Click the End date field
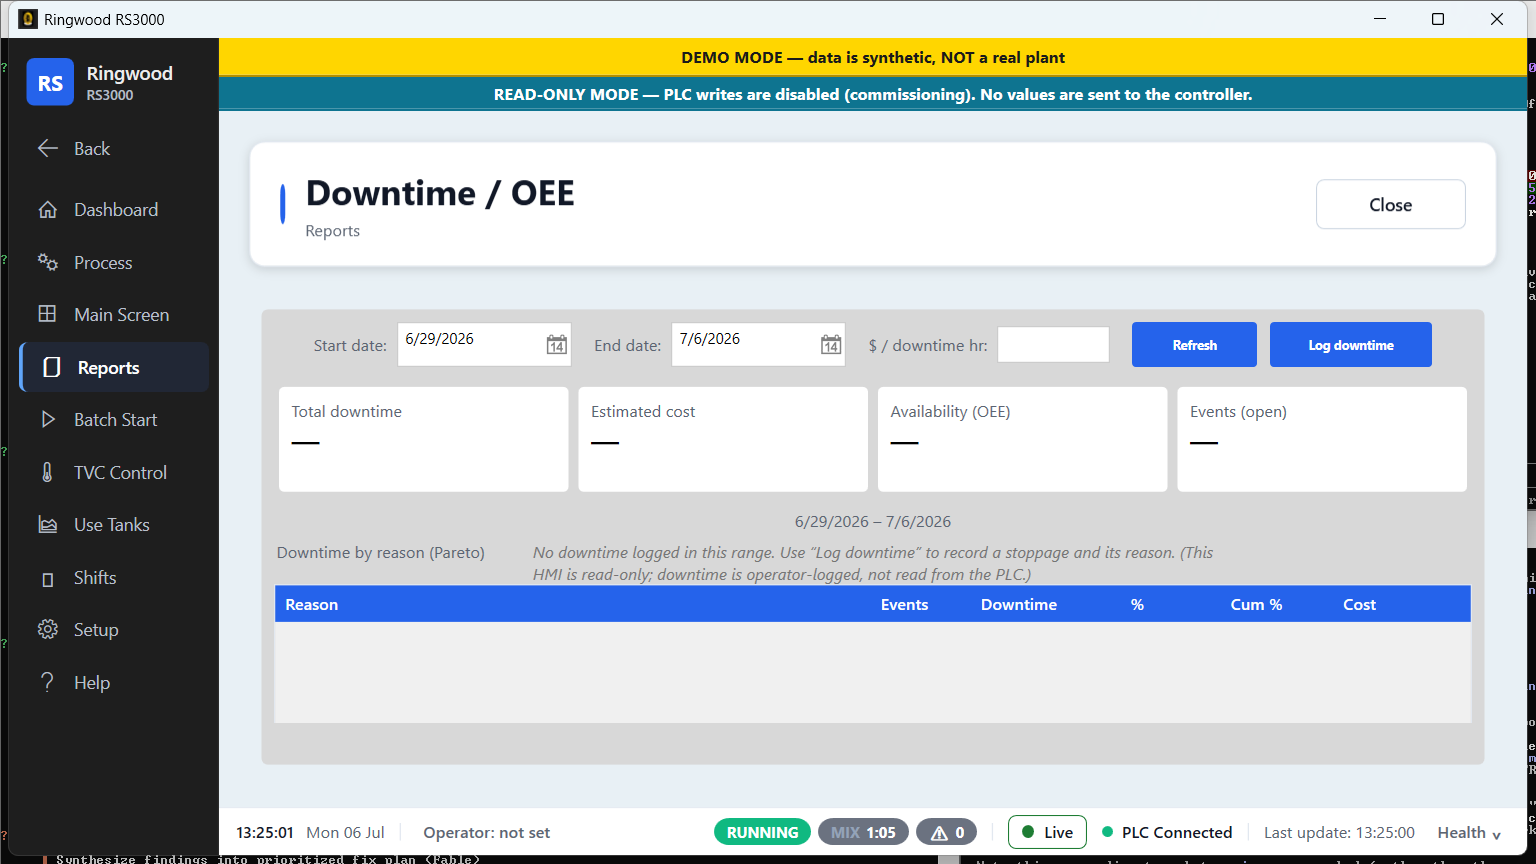This screenshot has width=1536, height=864. coord(758,345)
